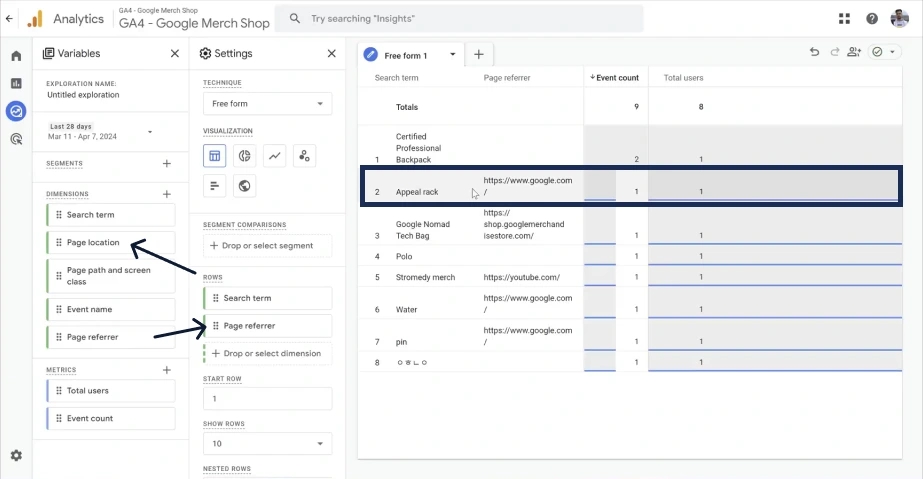Click the Start row input field
Viewport: 923px width, 479px height.
click(x=267, y=398)
